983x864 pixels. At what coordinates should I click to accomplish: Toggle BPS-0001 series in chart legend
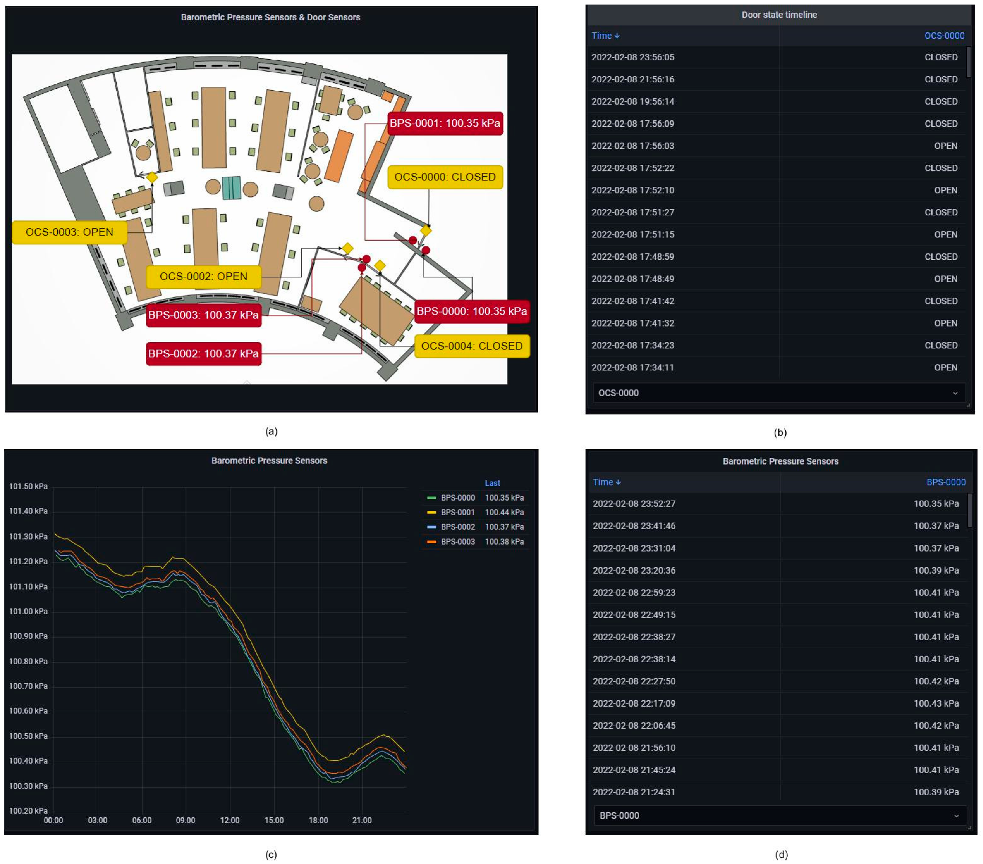coord(460,512)
